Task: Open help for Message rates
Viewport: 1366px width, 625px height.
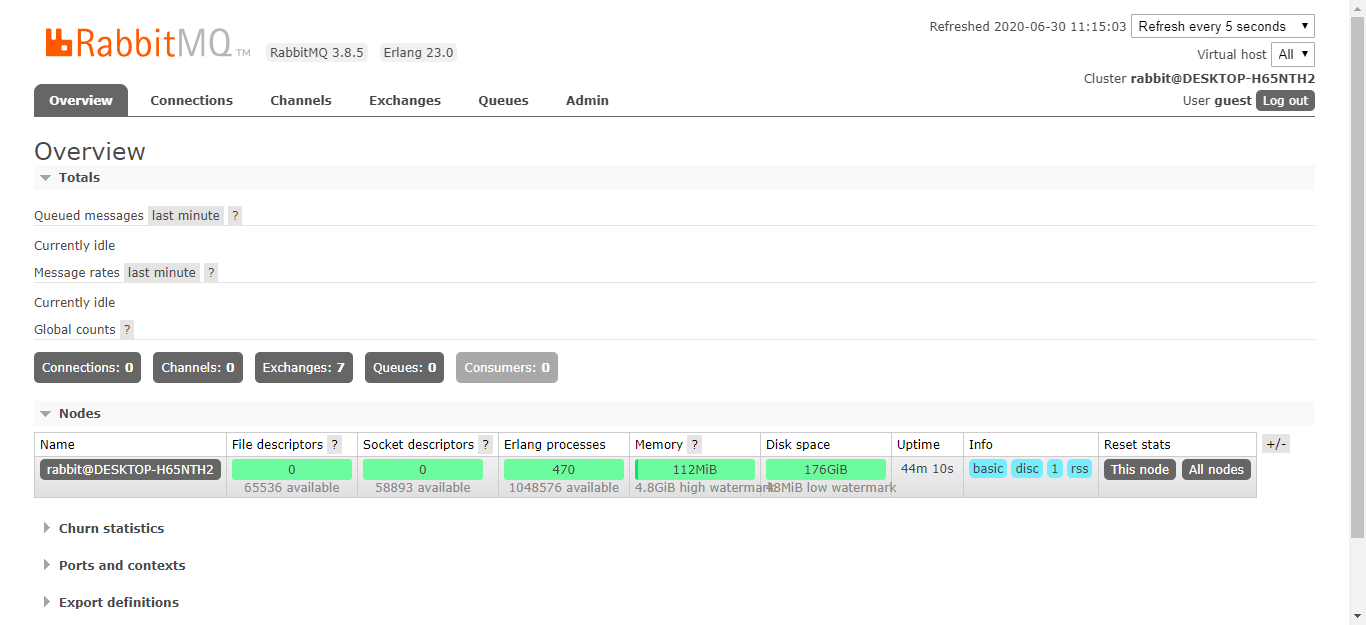Action: 211,272
